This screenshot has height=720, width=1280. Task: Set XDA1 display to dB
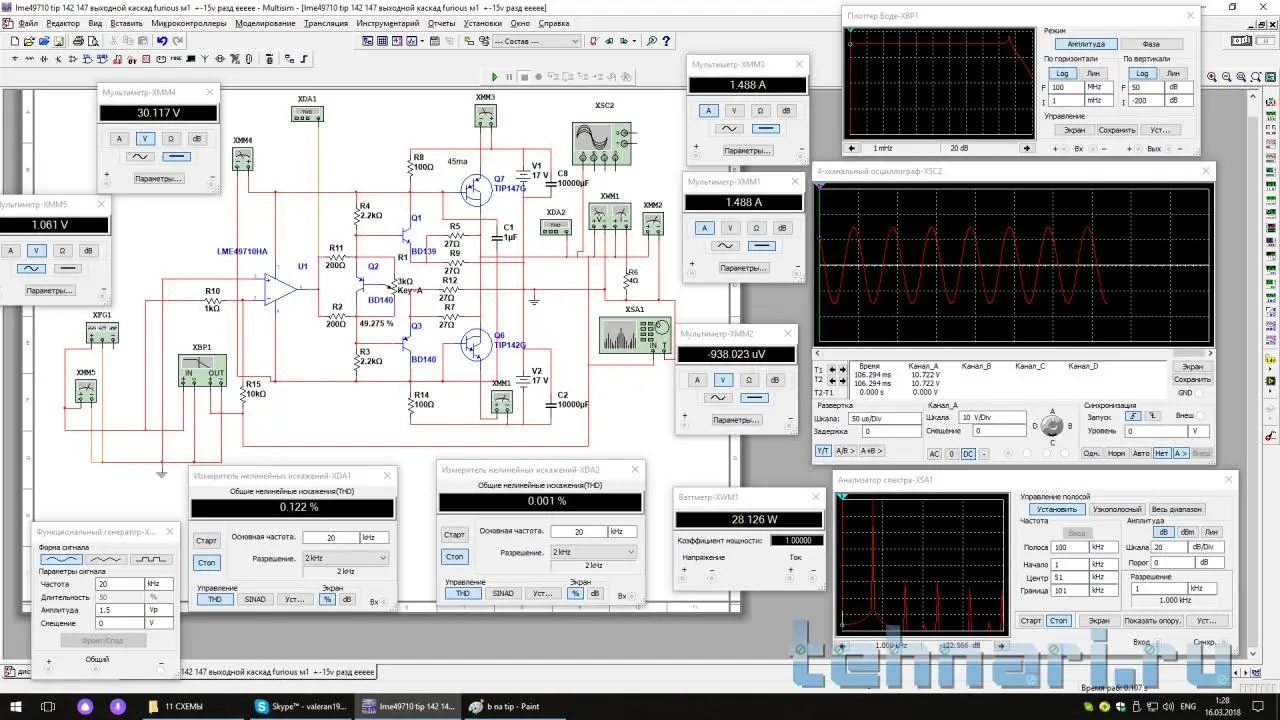(348, 599)
